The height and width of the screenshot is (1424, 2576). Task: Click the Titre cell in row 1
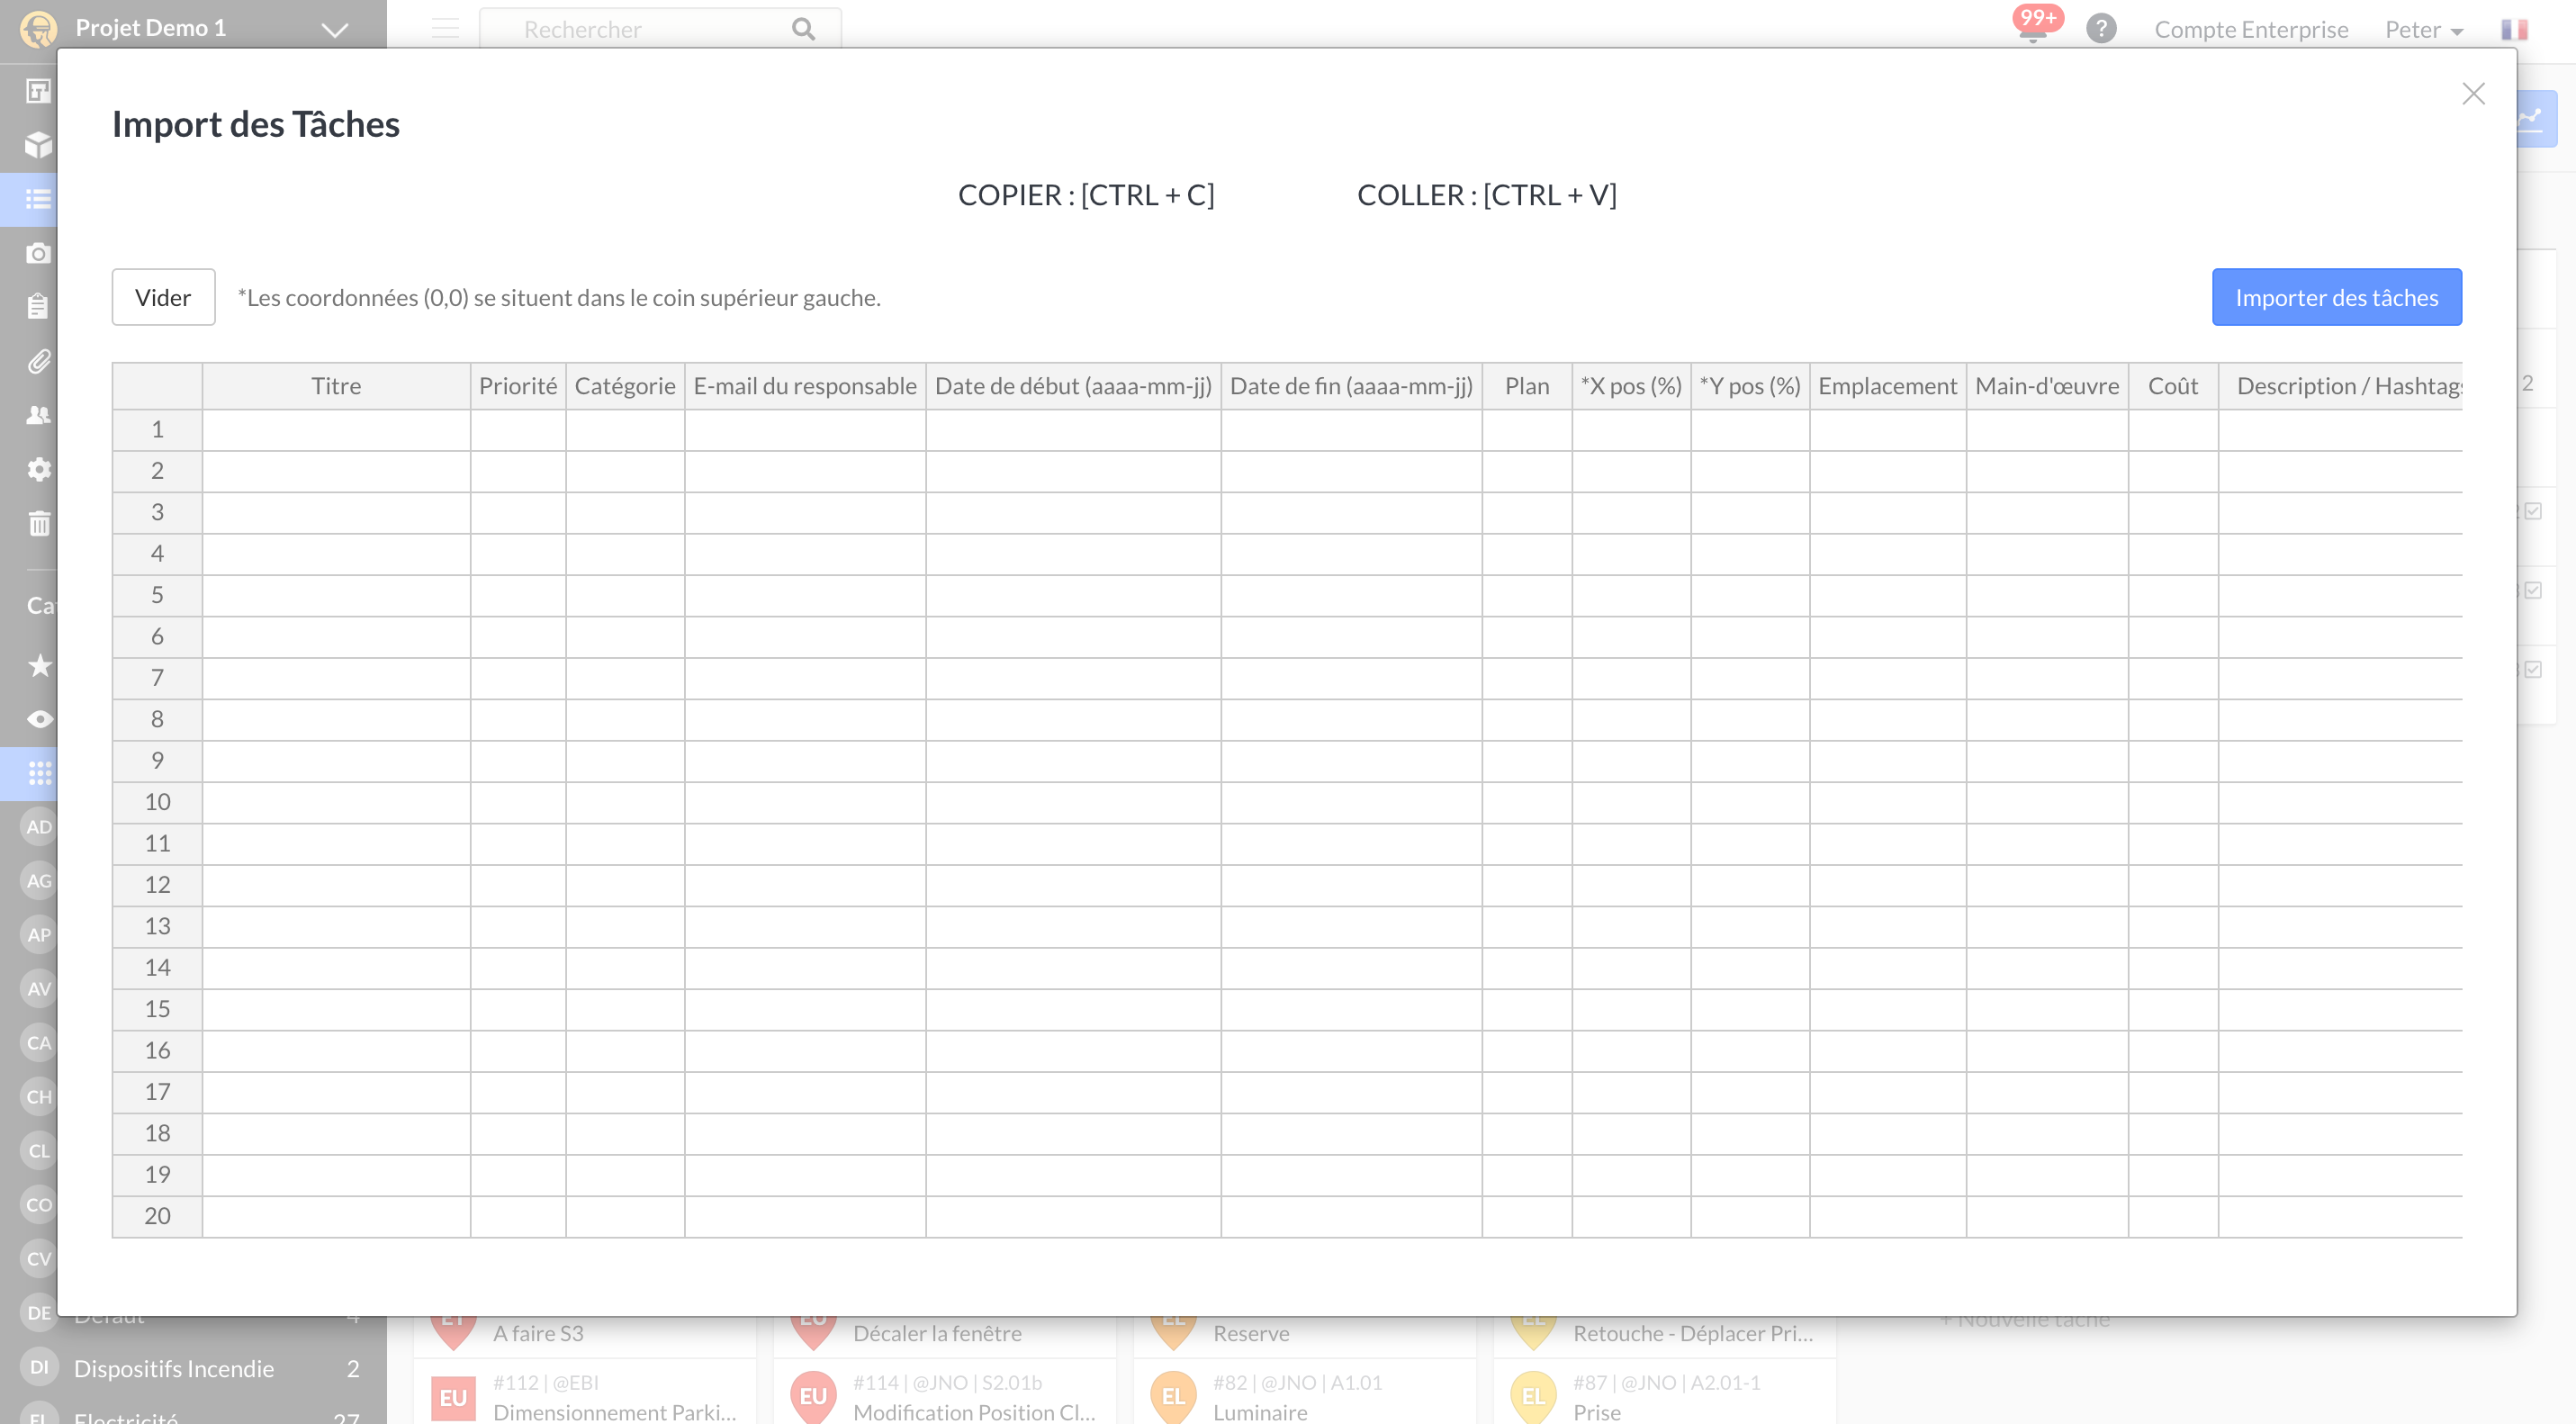click(336, 430)
